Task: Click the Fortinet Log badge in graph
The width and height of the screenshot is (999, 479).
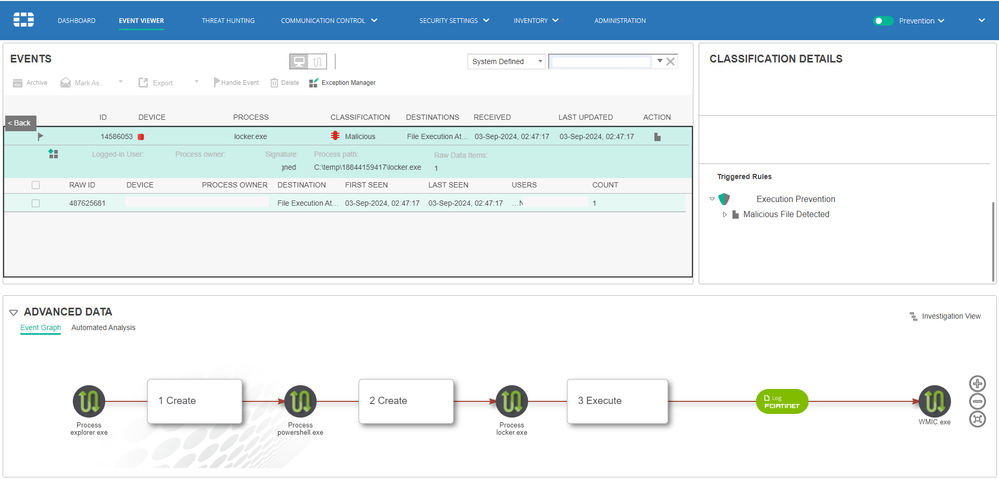Action: 781,401
